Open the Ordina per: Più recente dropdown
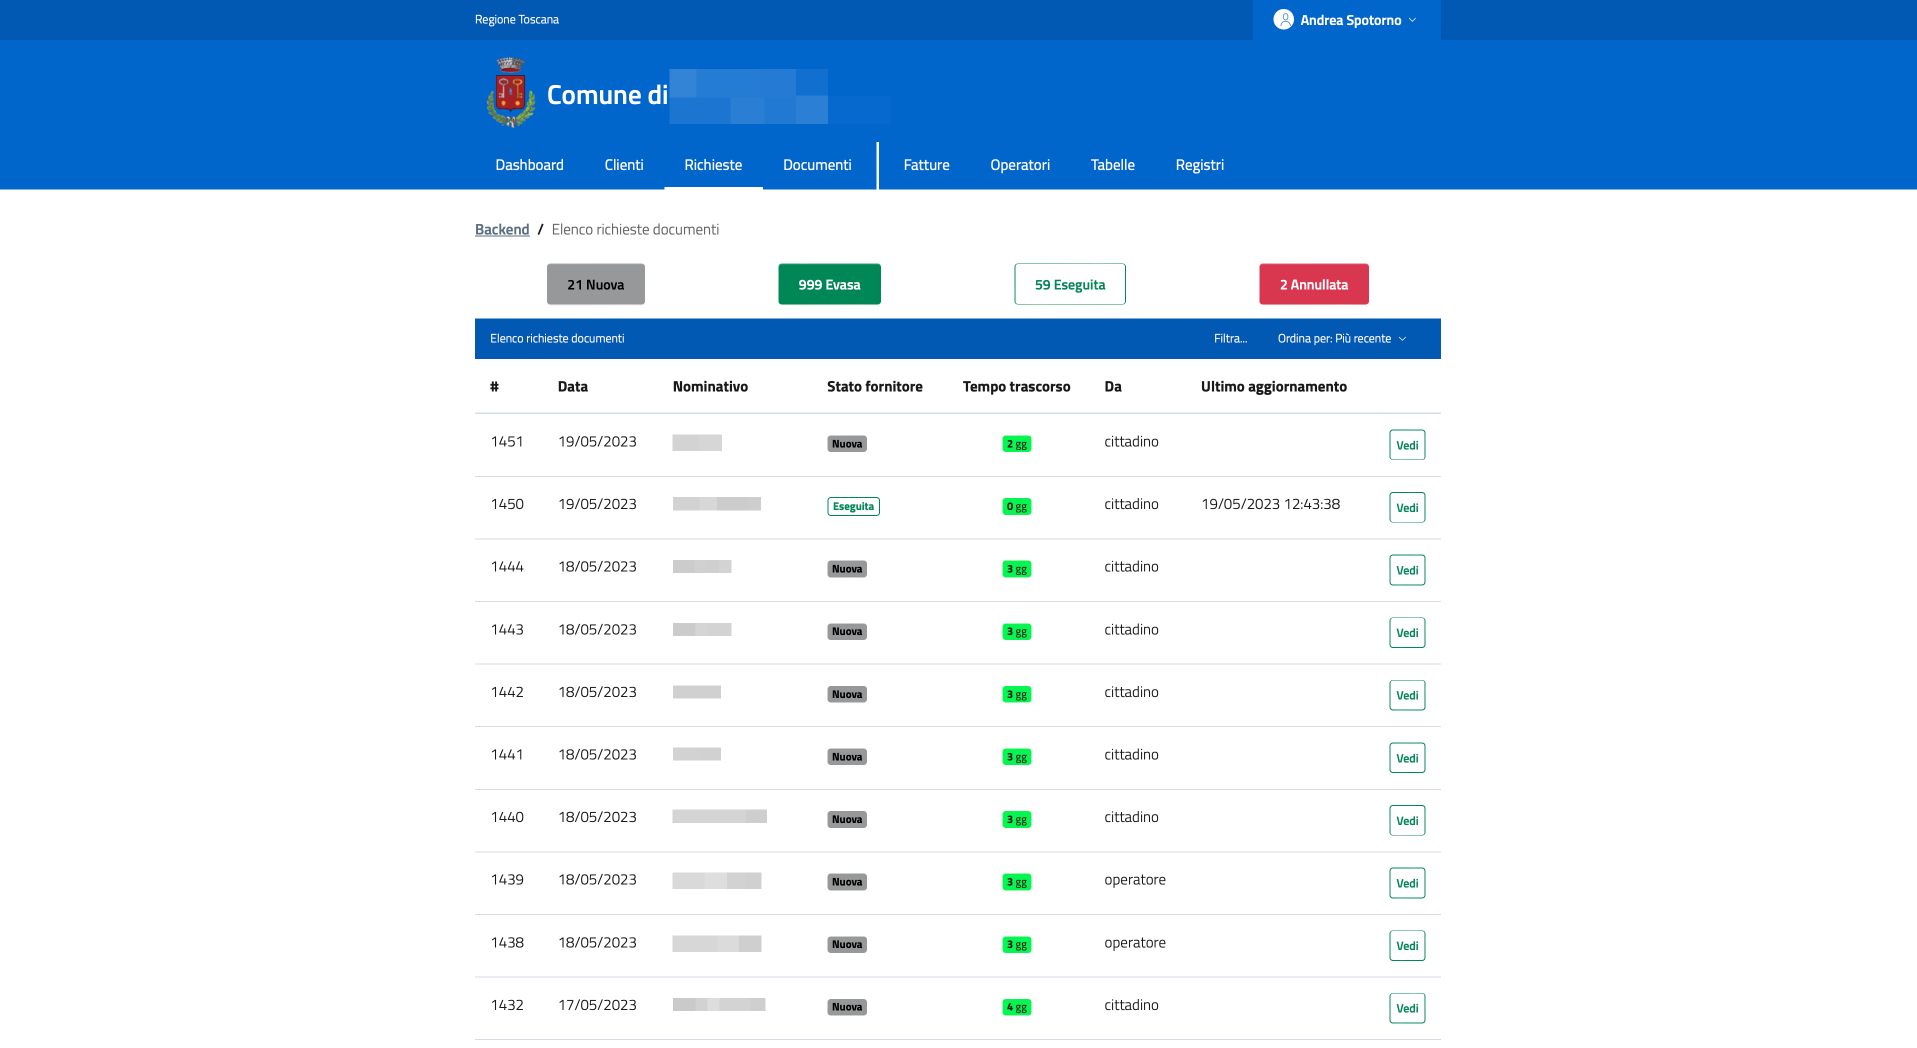 pyautogui.click(x=1342, y=339)
